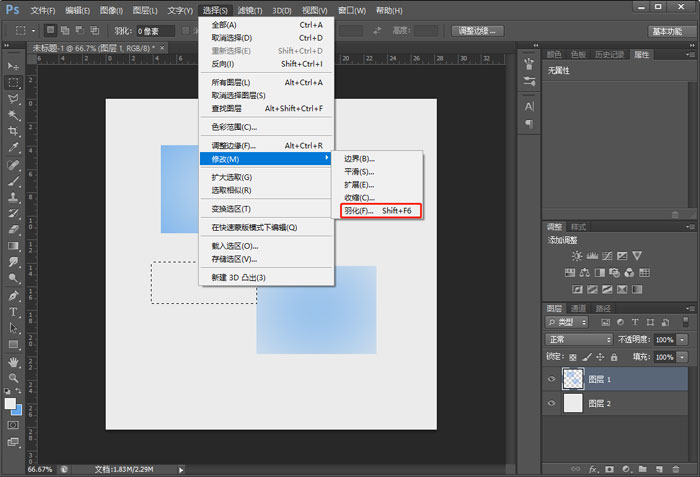Create a new layer group folder

[642, 469]
